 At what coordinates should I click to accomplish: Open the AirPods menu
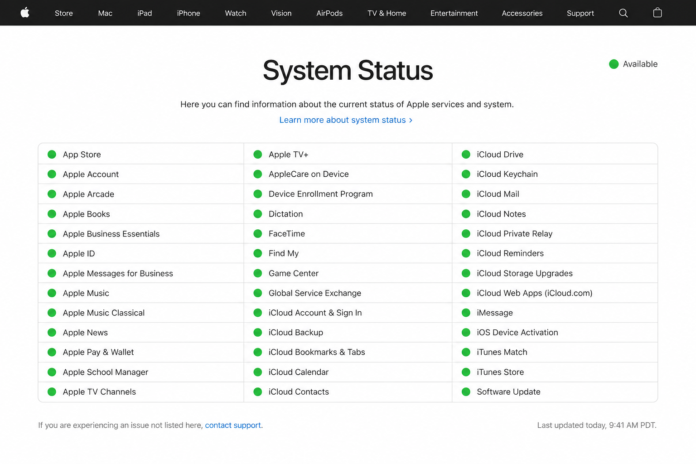tap(329, 13)
